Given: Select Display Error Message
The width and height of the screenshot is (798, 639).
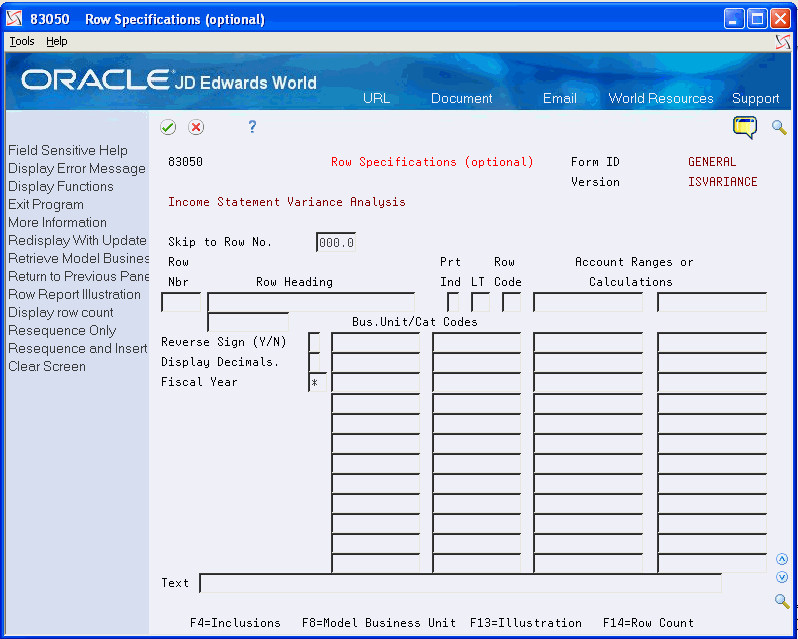Looking at the screenshot, I should point(77,168).
